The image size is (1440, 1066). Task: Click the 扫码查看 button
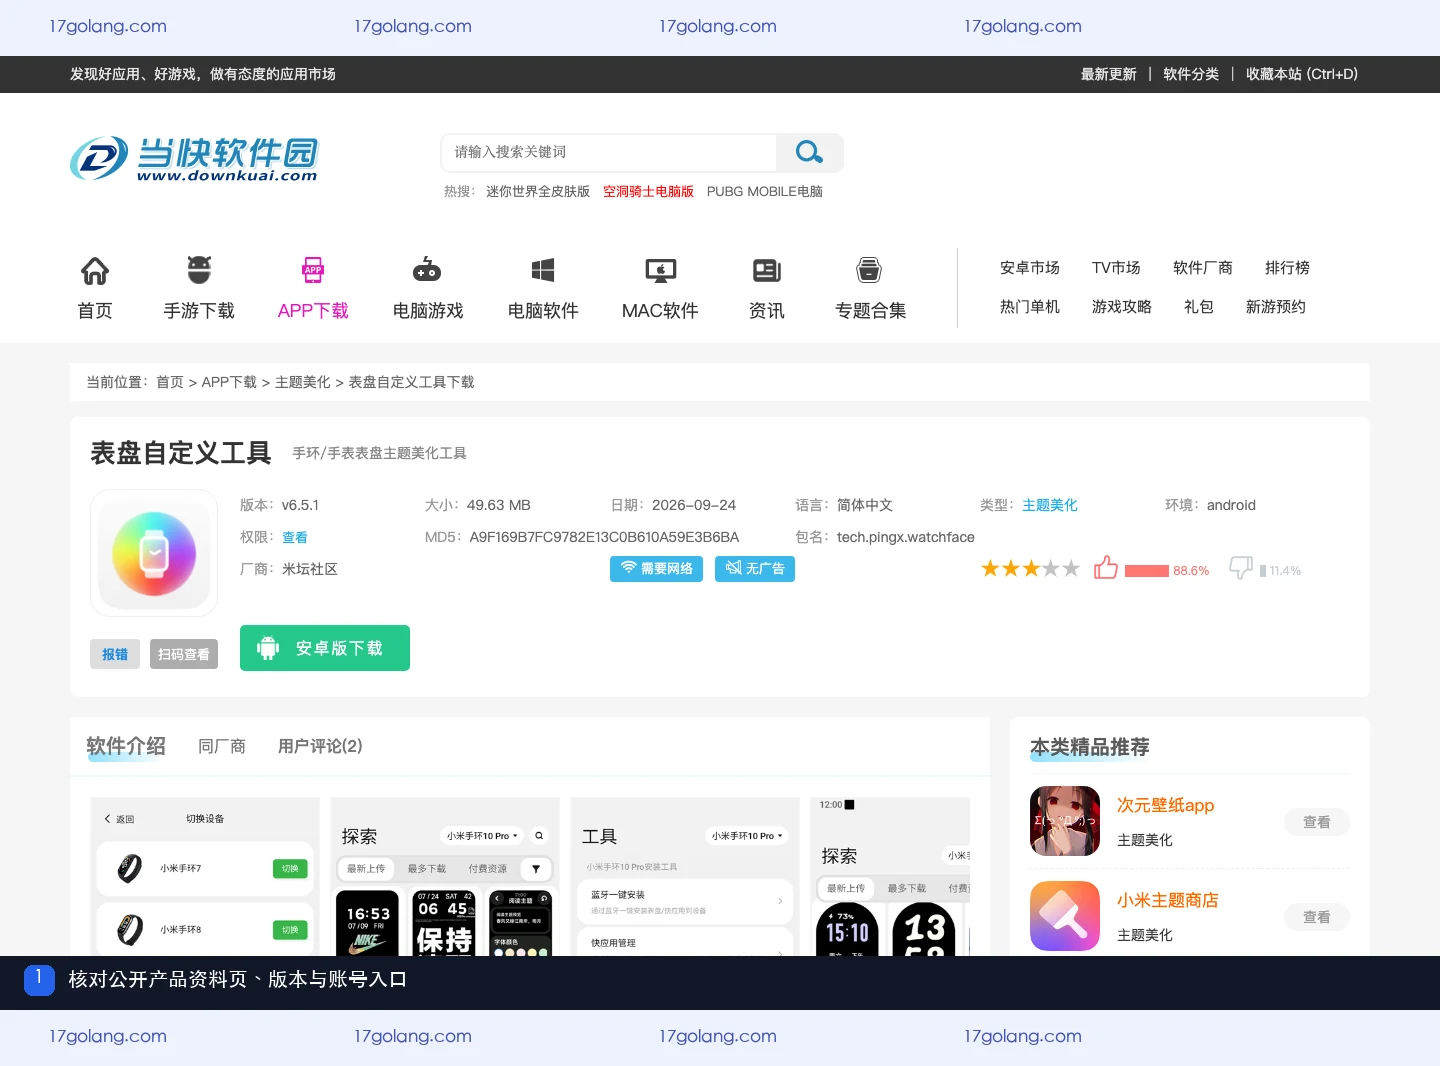184,654
